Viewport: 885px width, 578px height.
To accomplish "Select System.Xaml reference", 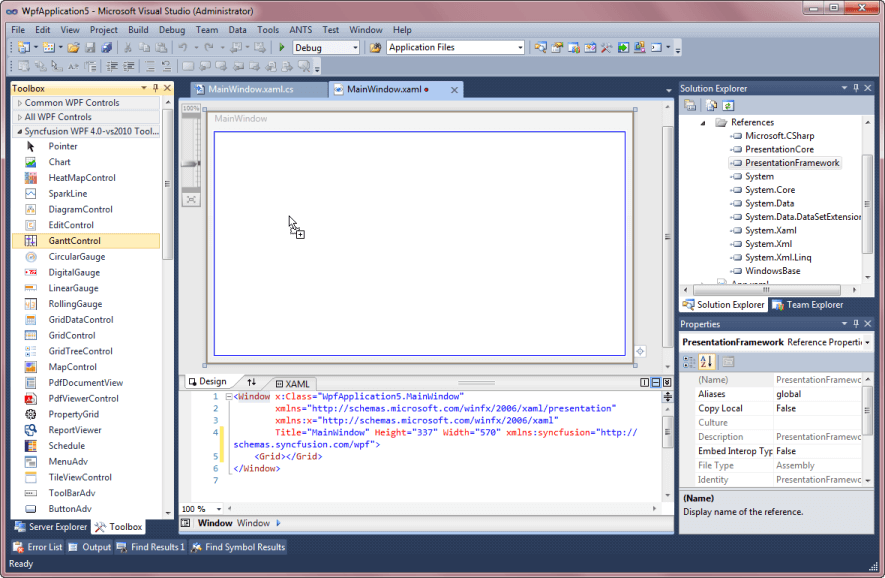I will pos(770,230).
